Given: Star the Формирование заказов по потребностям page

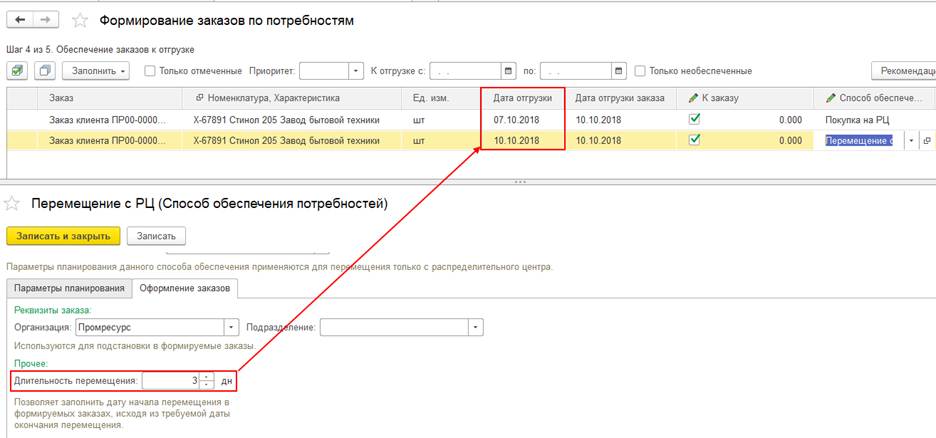Looking at the screenshot, I should pos(79,21).
